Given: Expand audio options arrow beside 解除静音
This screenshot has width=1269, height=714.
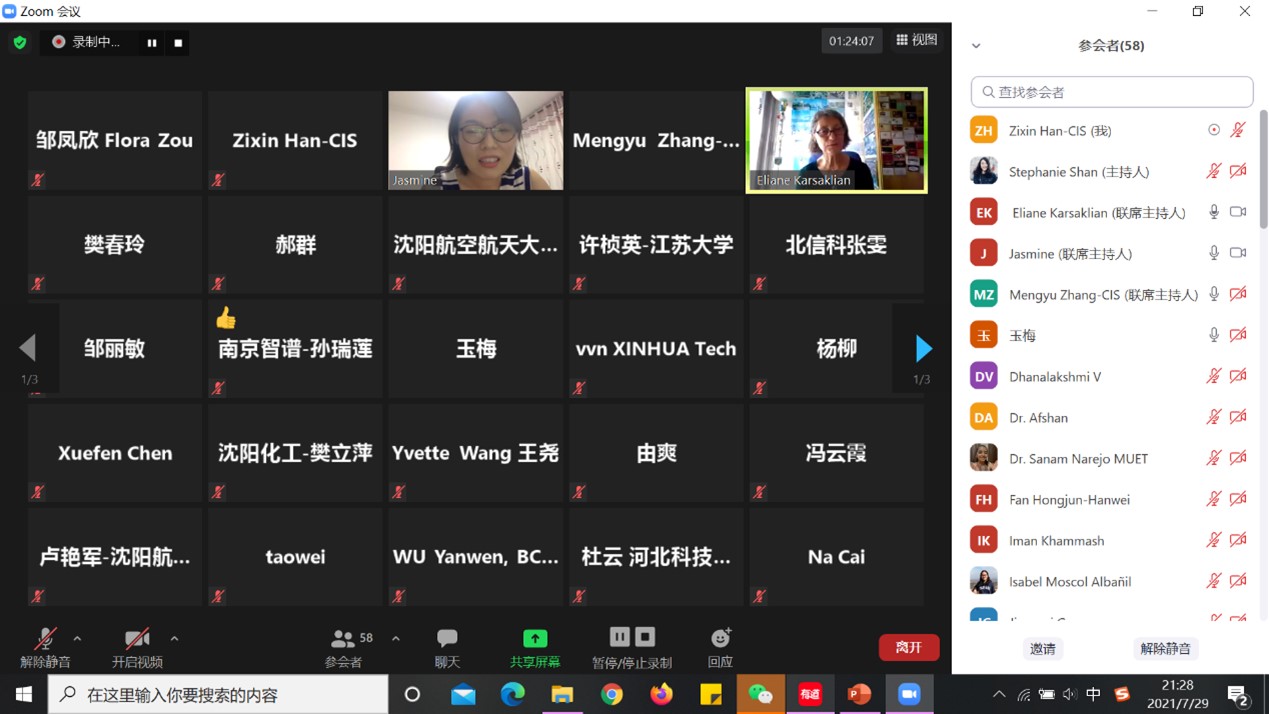Looking at the screenshot, I should (77, 638).
